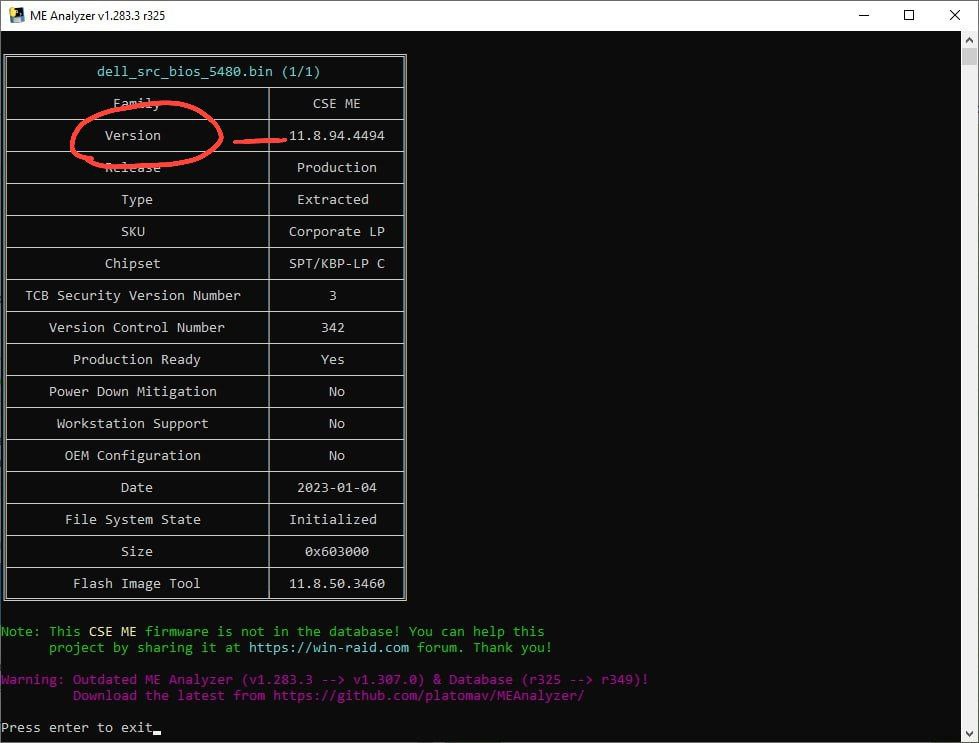Click the Version Control Number label
The height and width of the screenshot is (743, 979).
[x=137, y=328]
